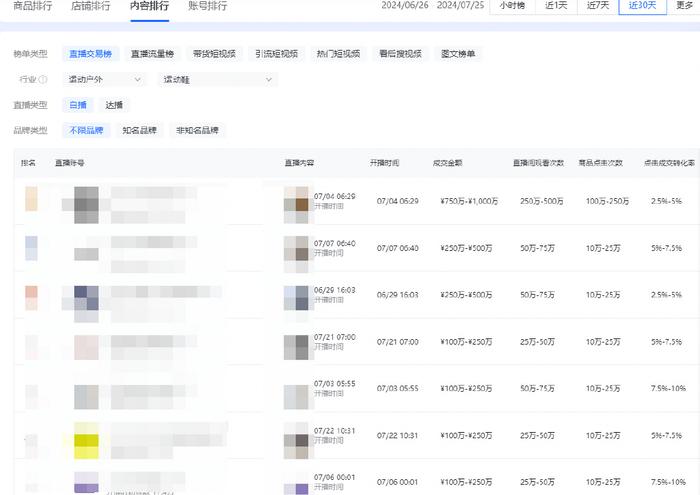
Task: Open the 更多 time range options
Action: pyautogui.click(x=685, y=6)
